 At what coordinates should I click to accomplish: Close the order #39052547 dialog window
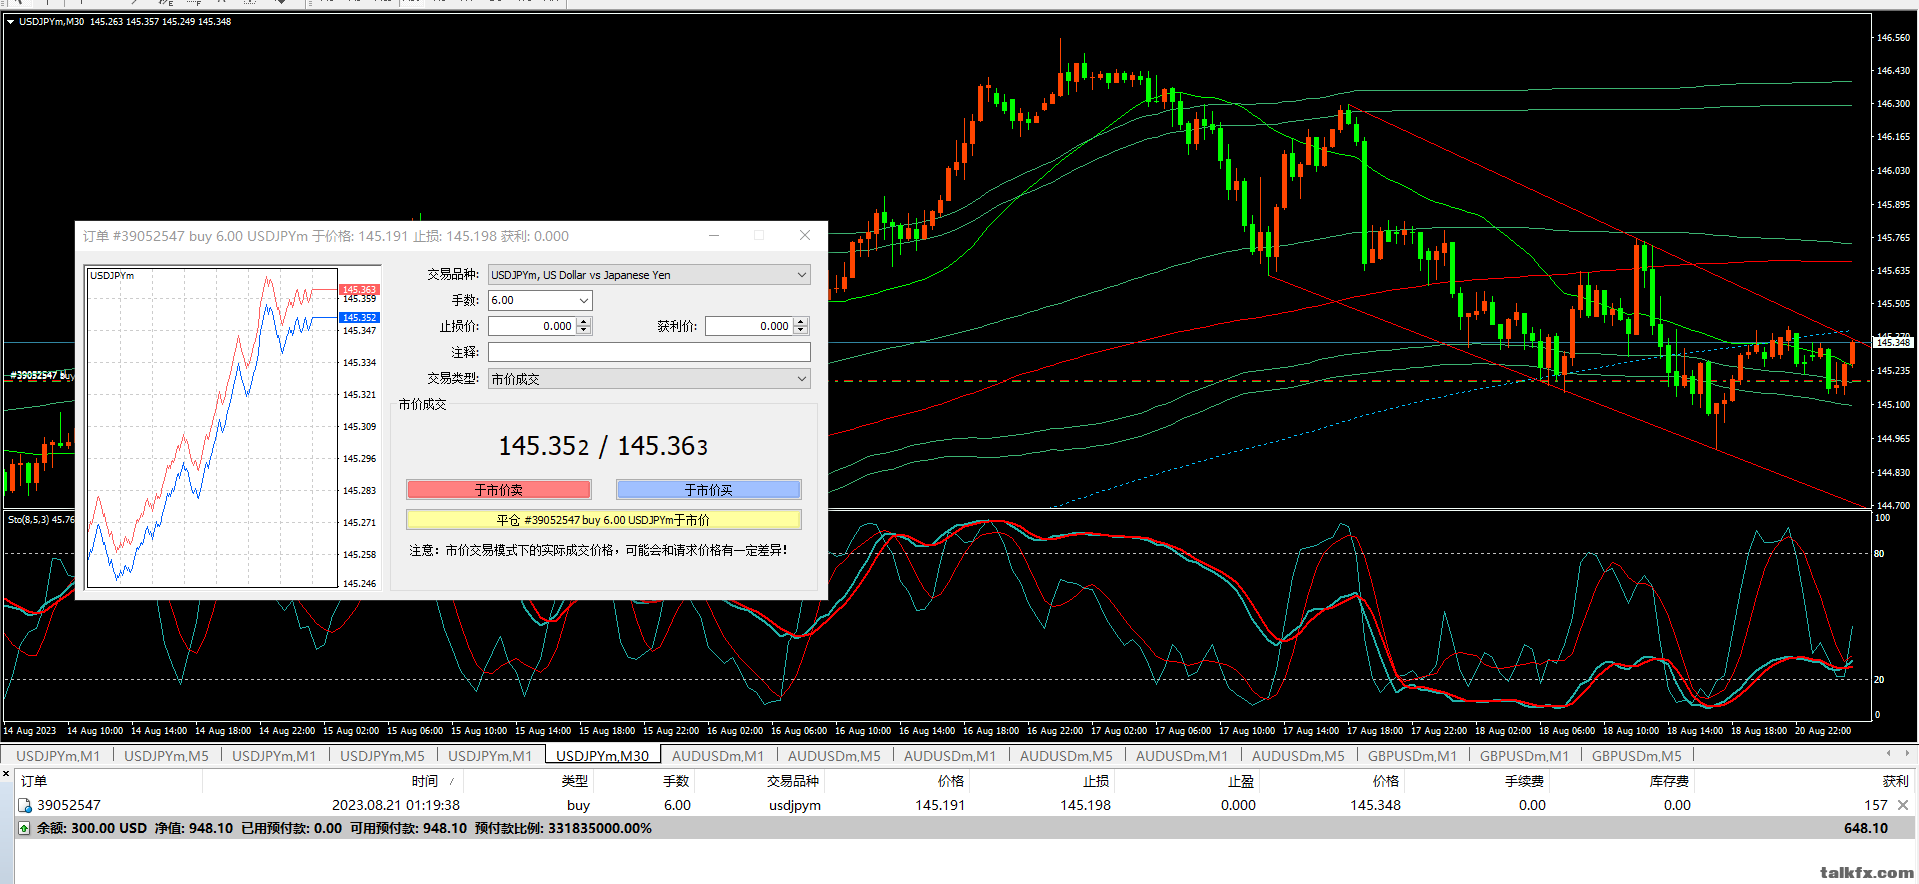(805, 235)
